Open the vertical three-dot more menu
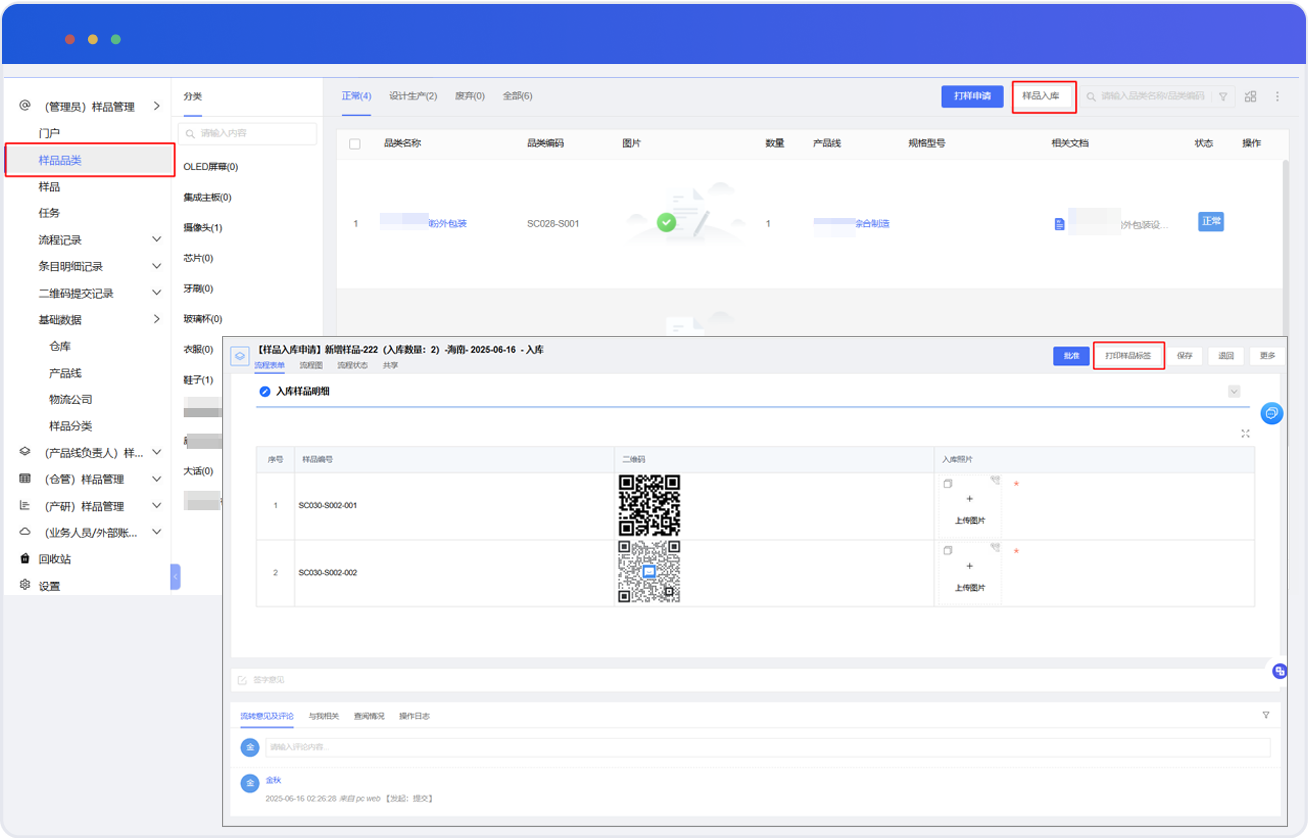This screenshot has height=838, width=1308. pos(1277,96)
